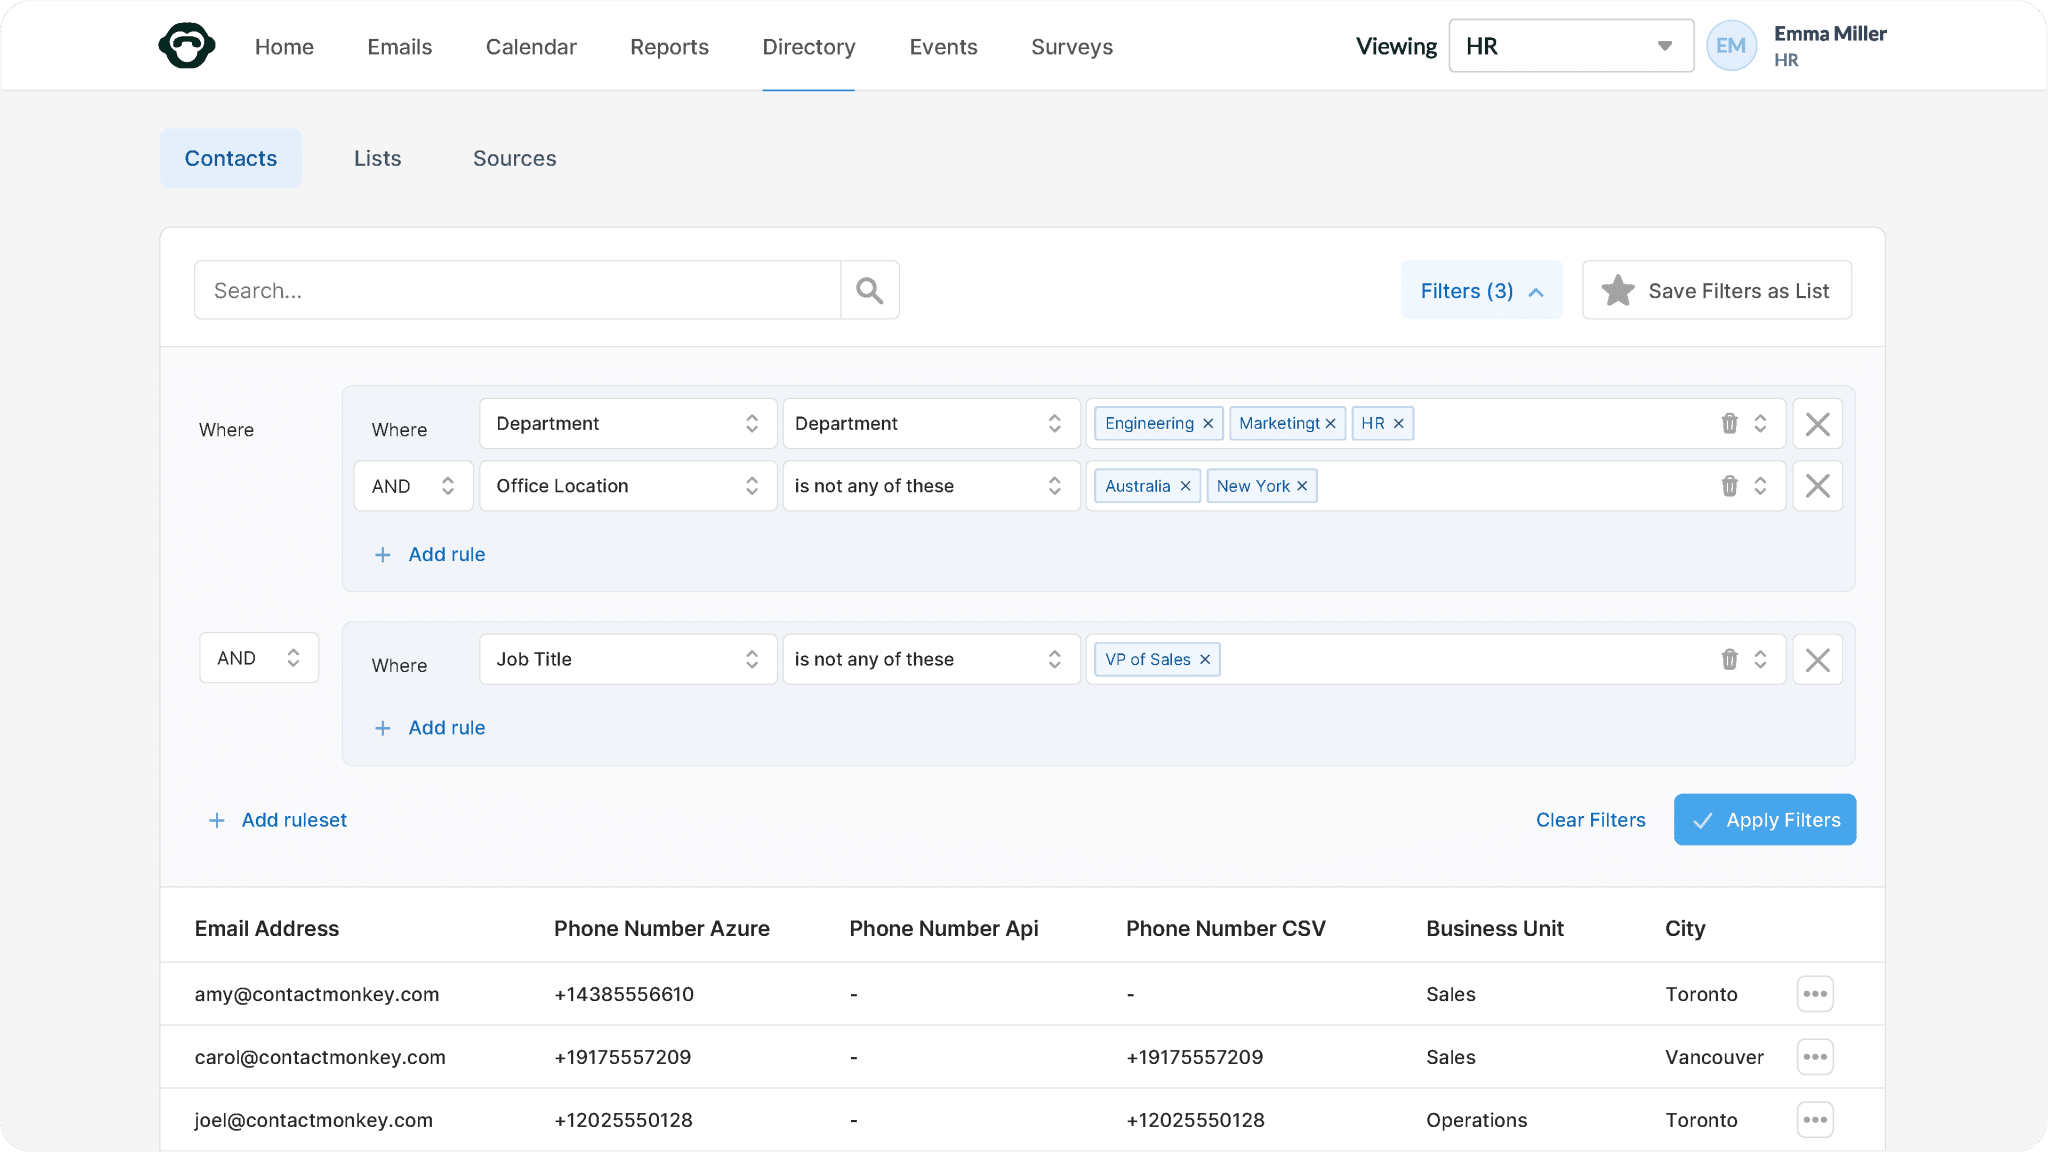
Task: Remove the Marketingt tag
Action: point(1331,423)
